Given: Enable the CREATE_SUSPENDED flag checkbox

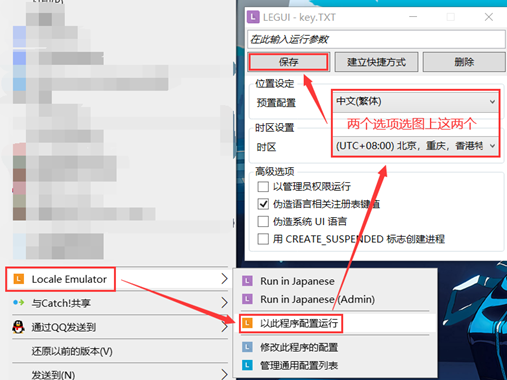Looking at the screenshot, I should tap(263, 239).
